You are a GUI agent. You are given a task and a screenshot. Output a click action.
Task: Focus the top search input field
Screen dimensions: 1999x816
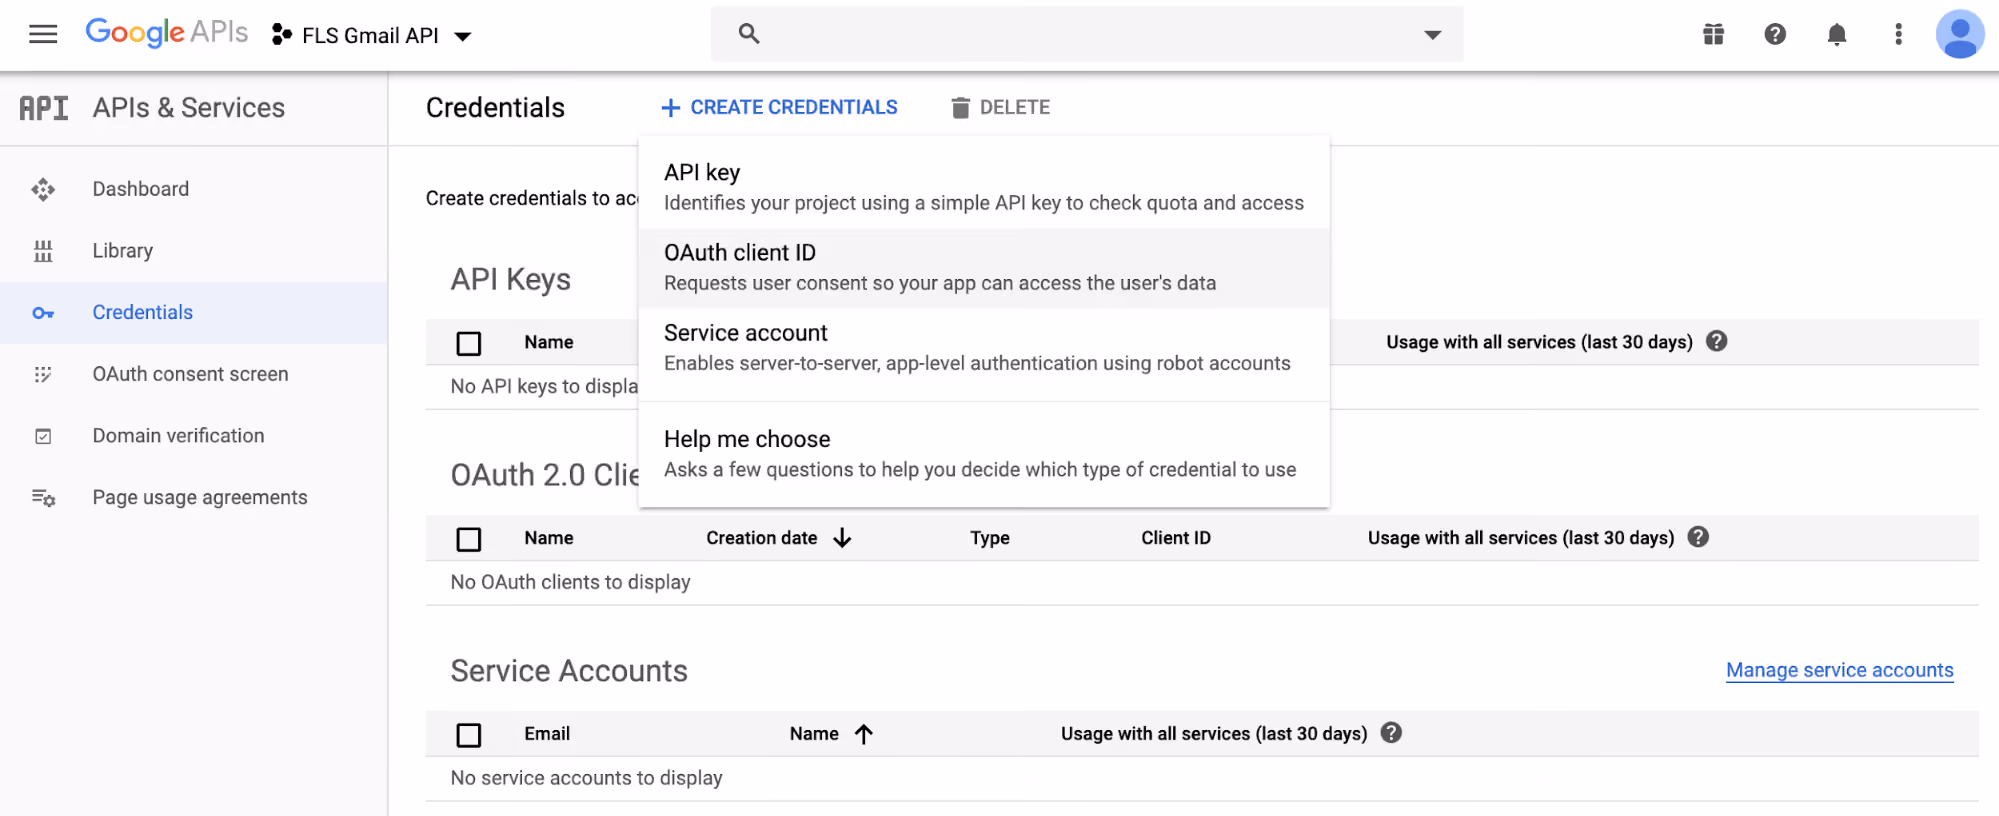(x=1087, y=34)
